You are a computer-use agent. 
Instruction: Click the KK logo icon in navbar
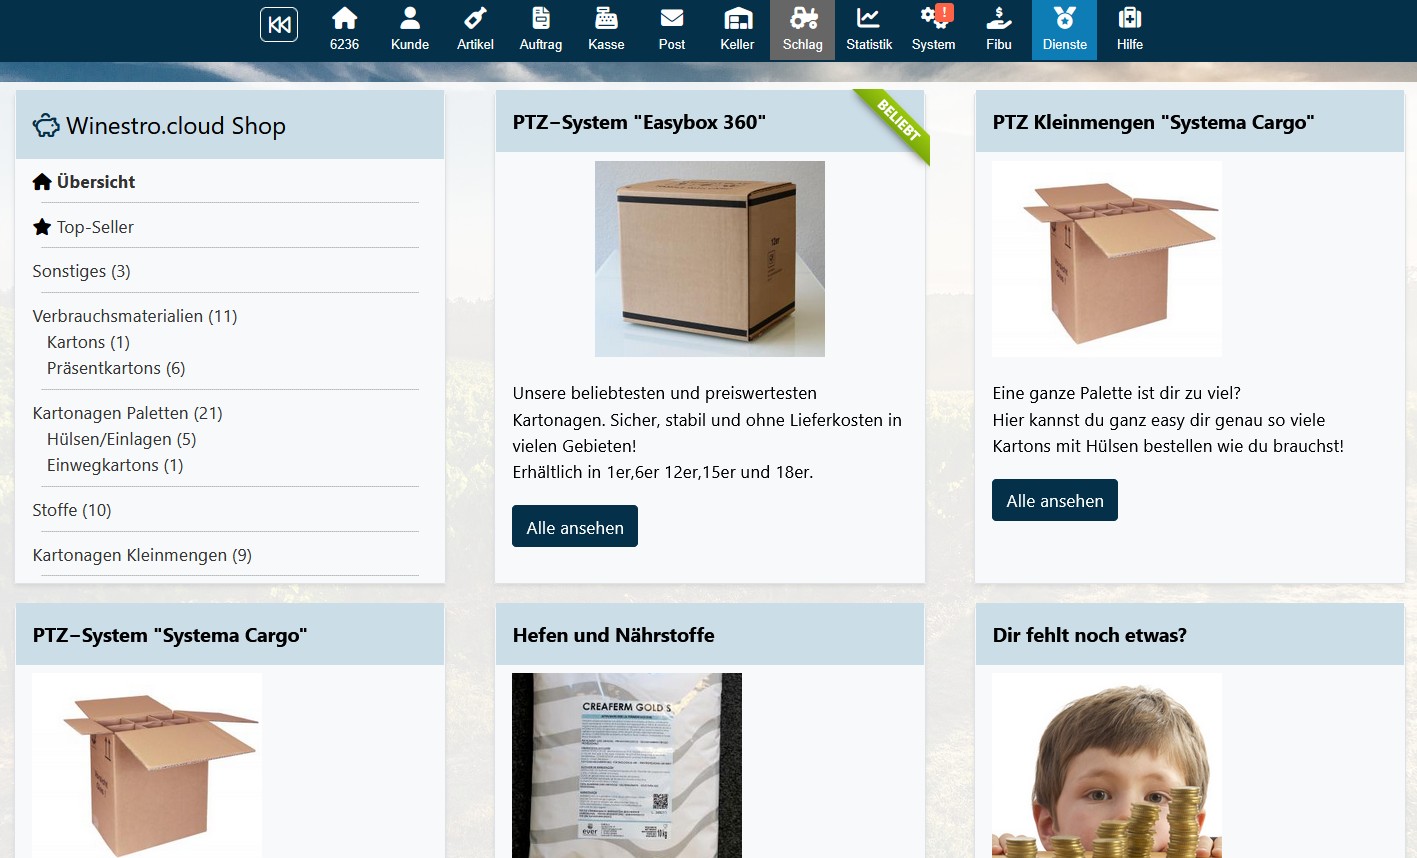[x=279, y=25]
